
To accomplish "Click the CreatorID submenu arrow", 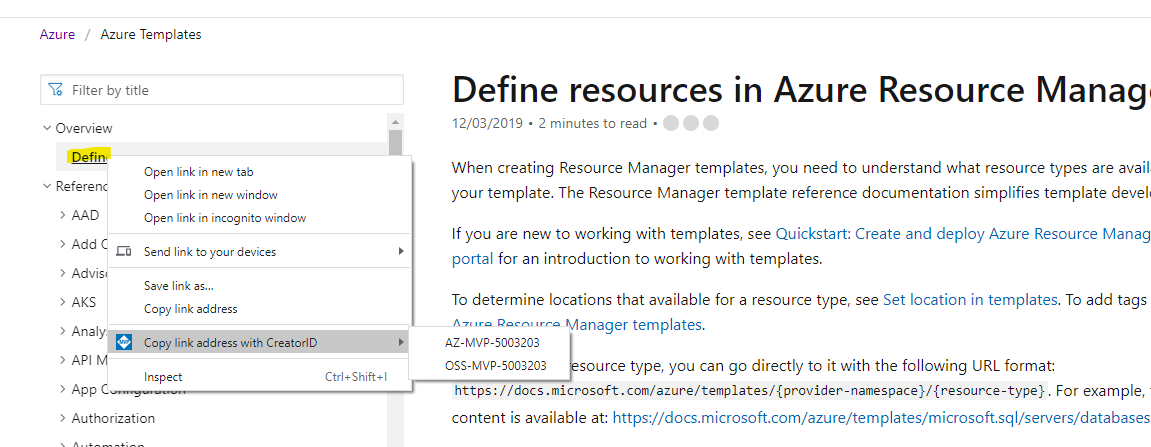I will coord(401,342).
